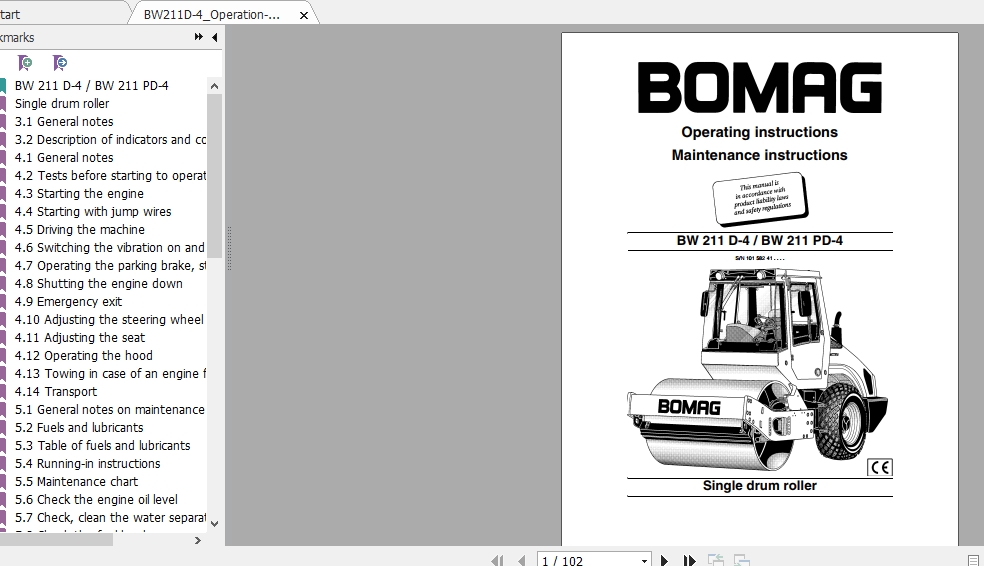Click 'Operating instructions' heading on the page

[x=759, y=132]
